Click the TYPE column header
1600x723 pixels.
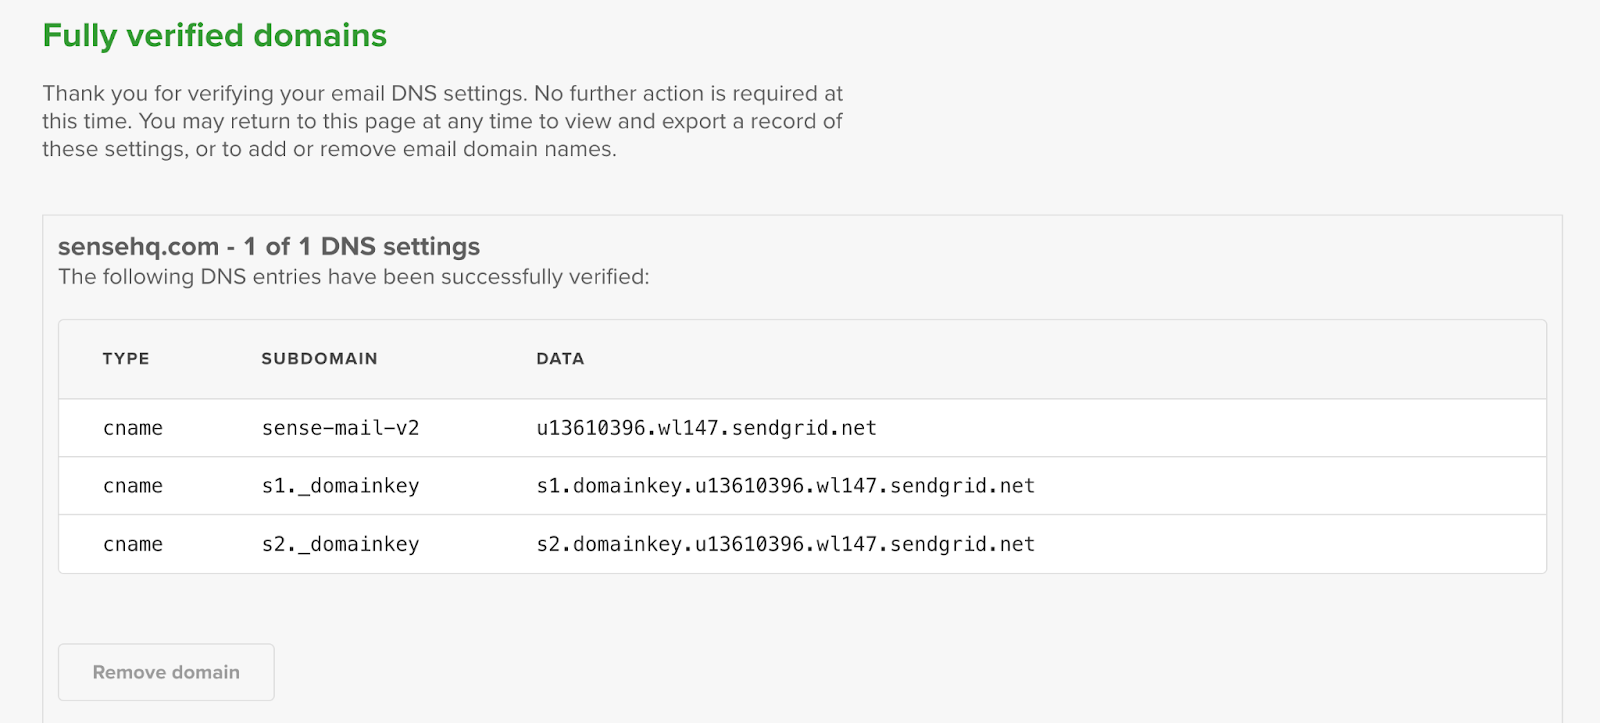point(126,359)
